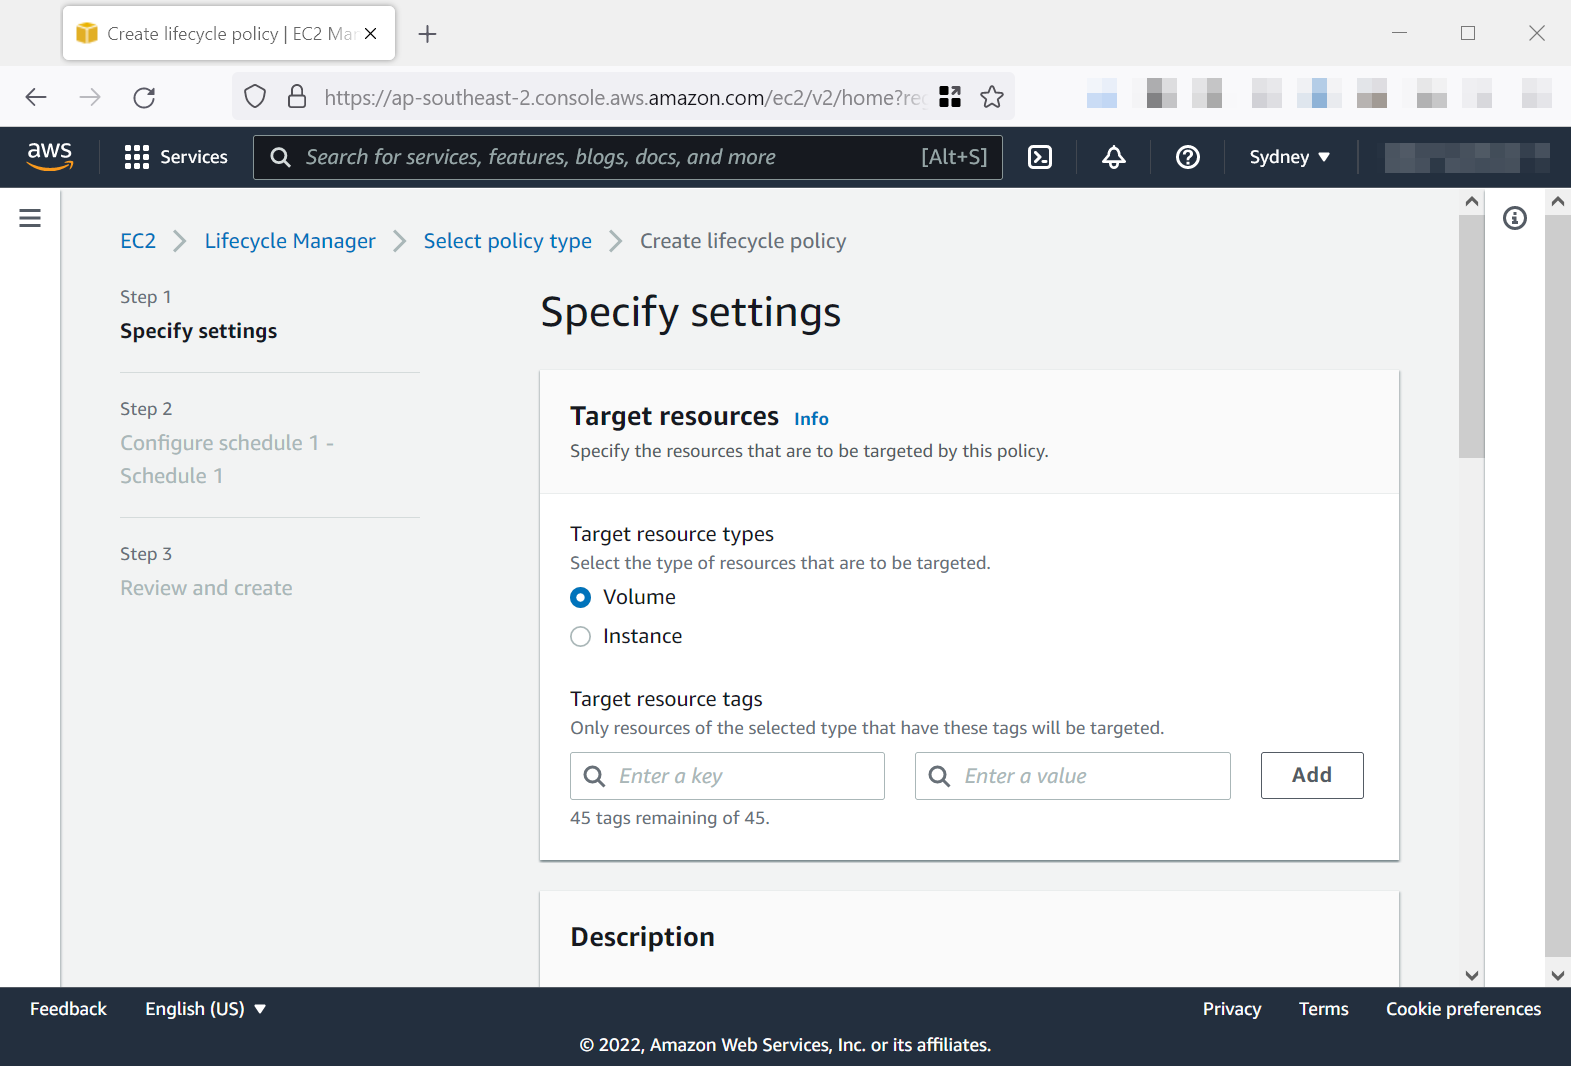Go to Lifecycle Manager breadcrumb

pyautogui.click(x=290, y=241)
